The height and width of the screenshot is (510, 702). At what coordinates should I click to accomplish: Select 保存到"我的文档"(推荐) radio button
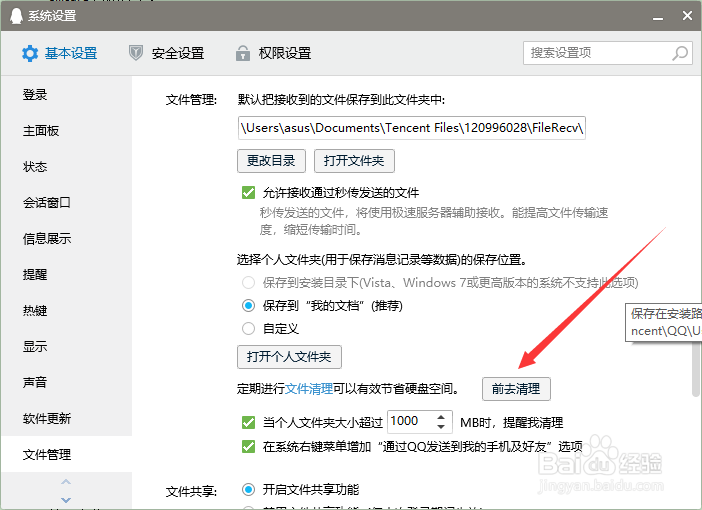[x=248, y=306]
